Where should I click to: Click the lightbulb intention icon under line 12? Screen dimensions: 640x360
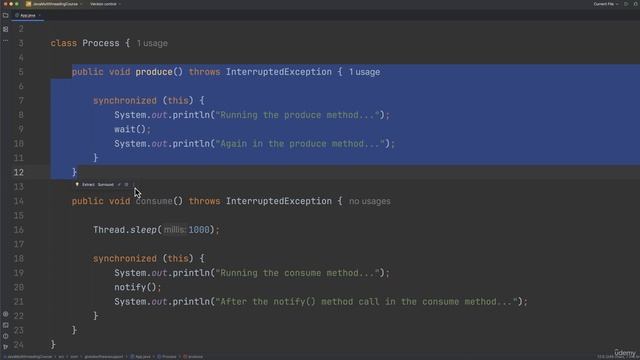77,184
